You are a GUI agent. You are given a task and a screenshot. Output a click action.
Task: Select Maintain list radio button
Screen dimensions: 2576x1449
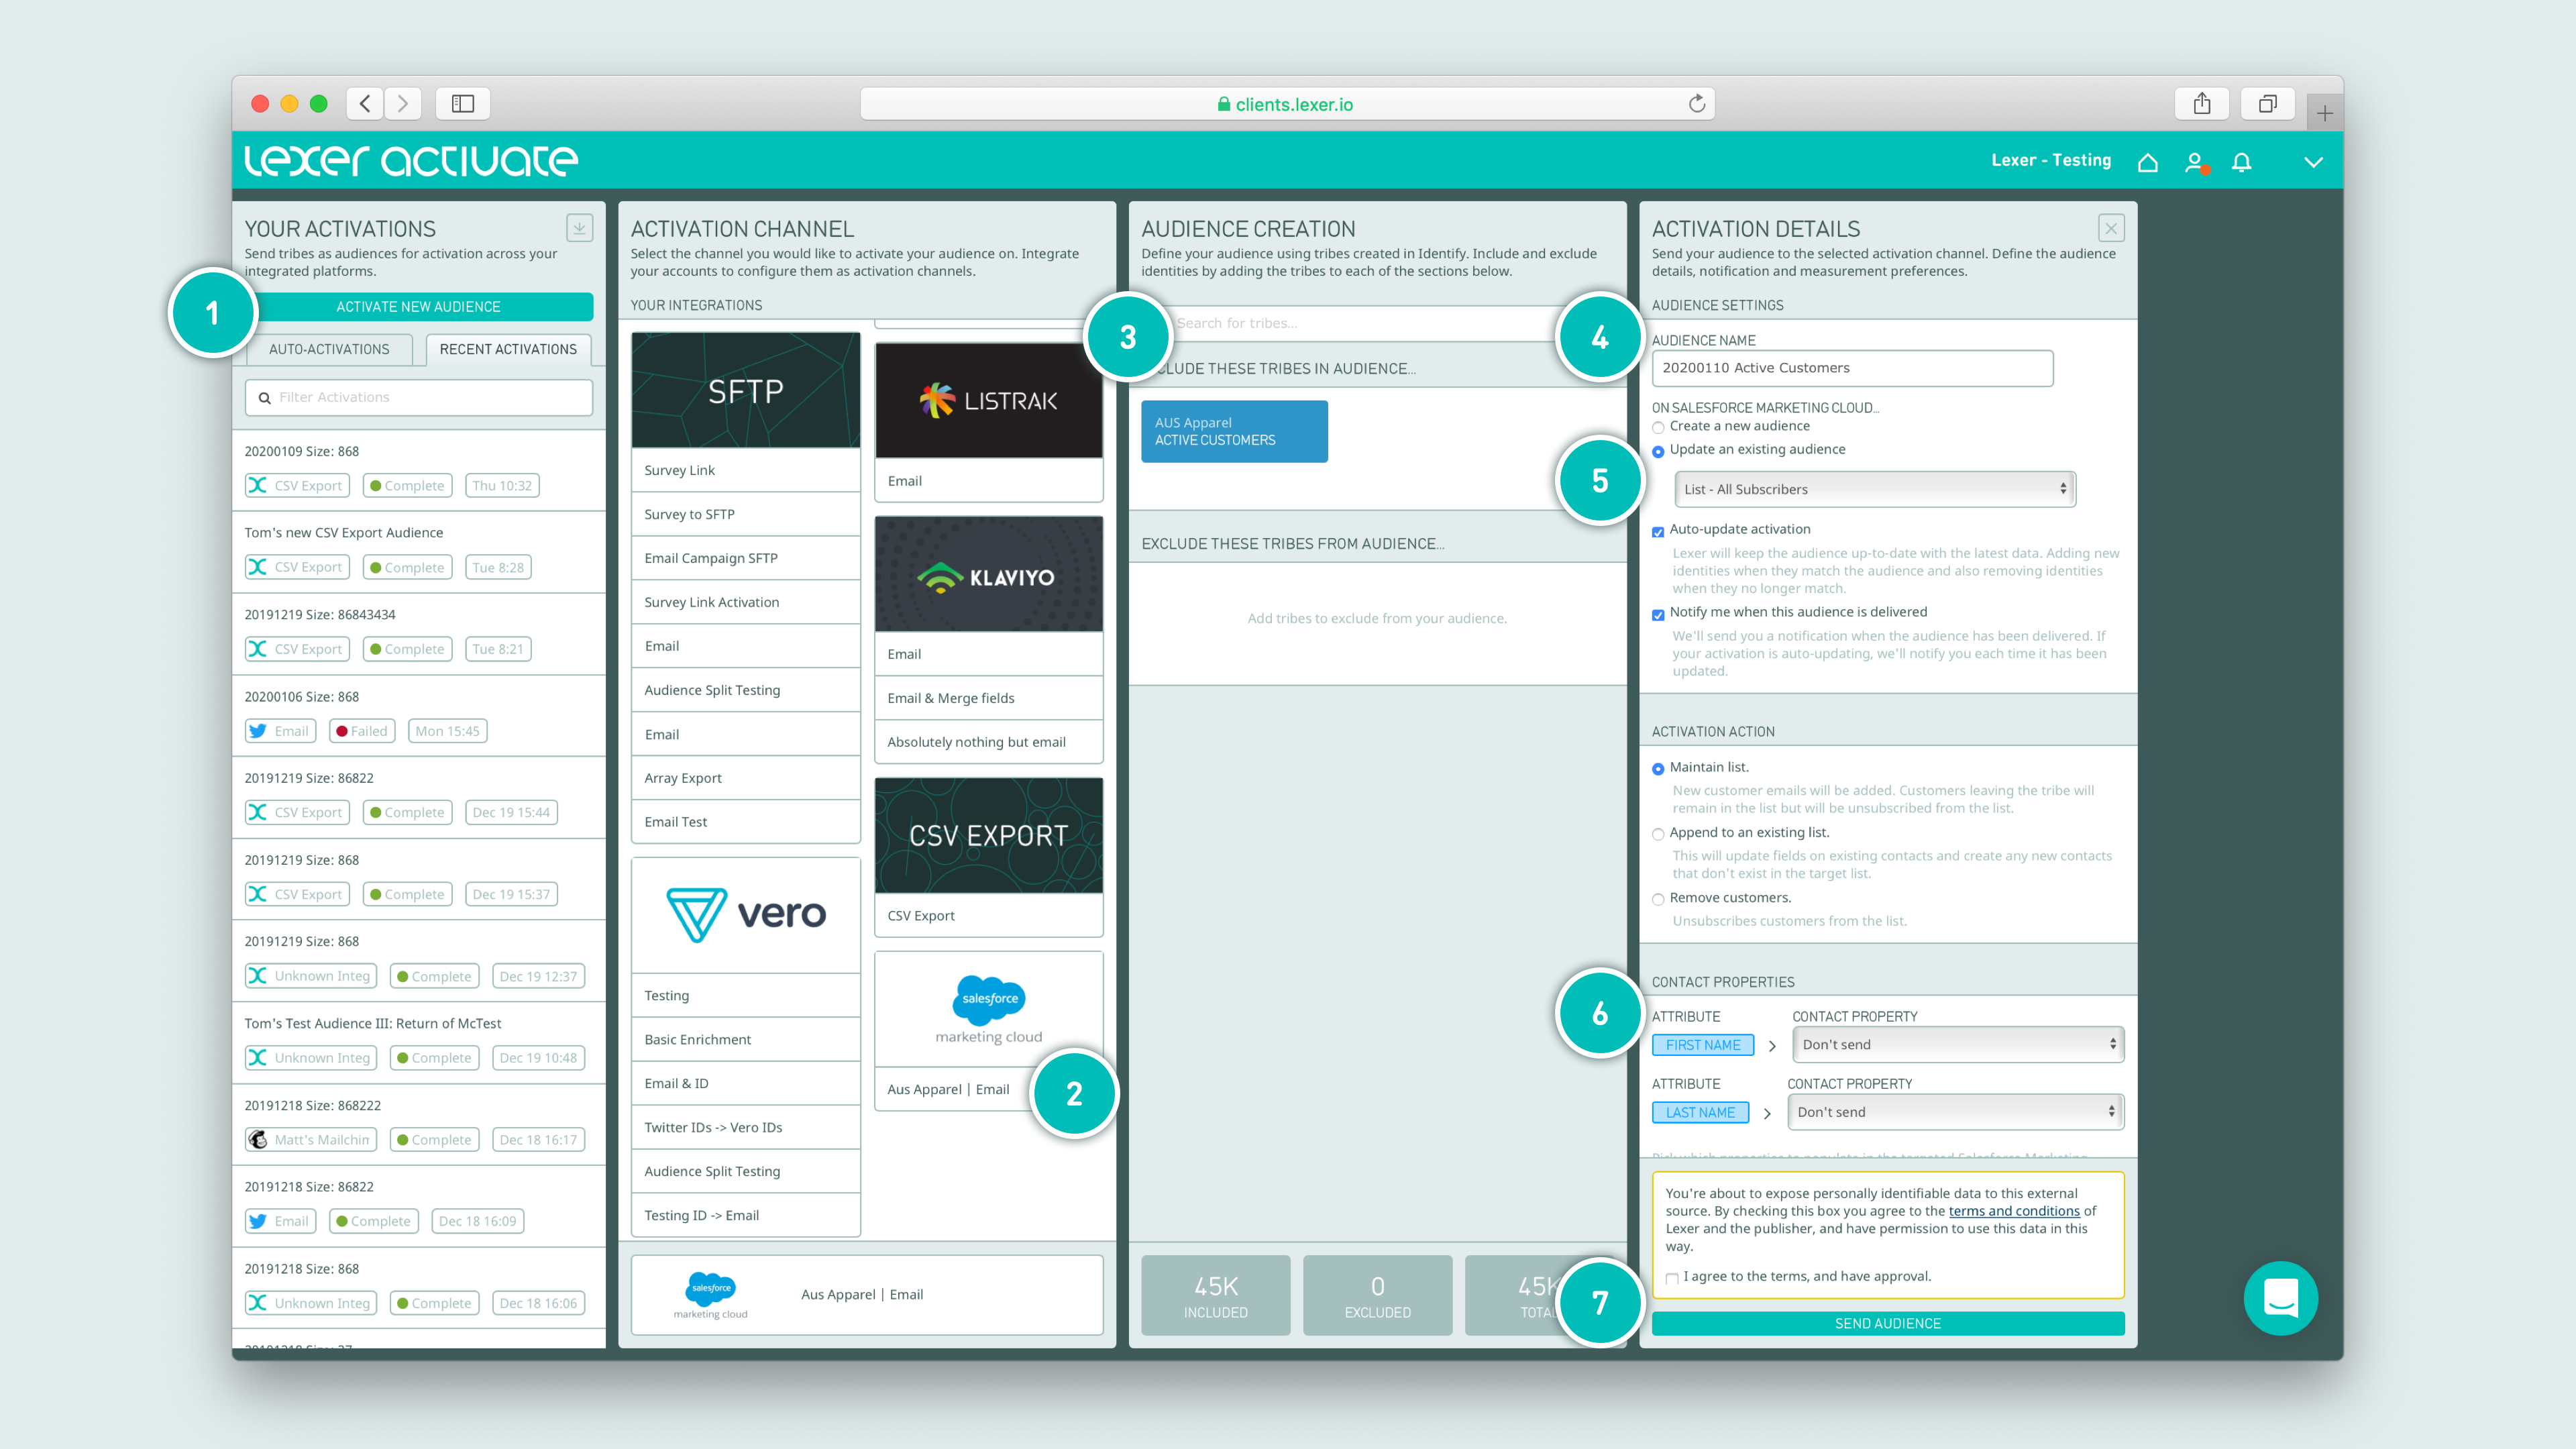click(1658, 764)
